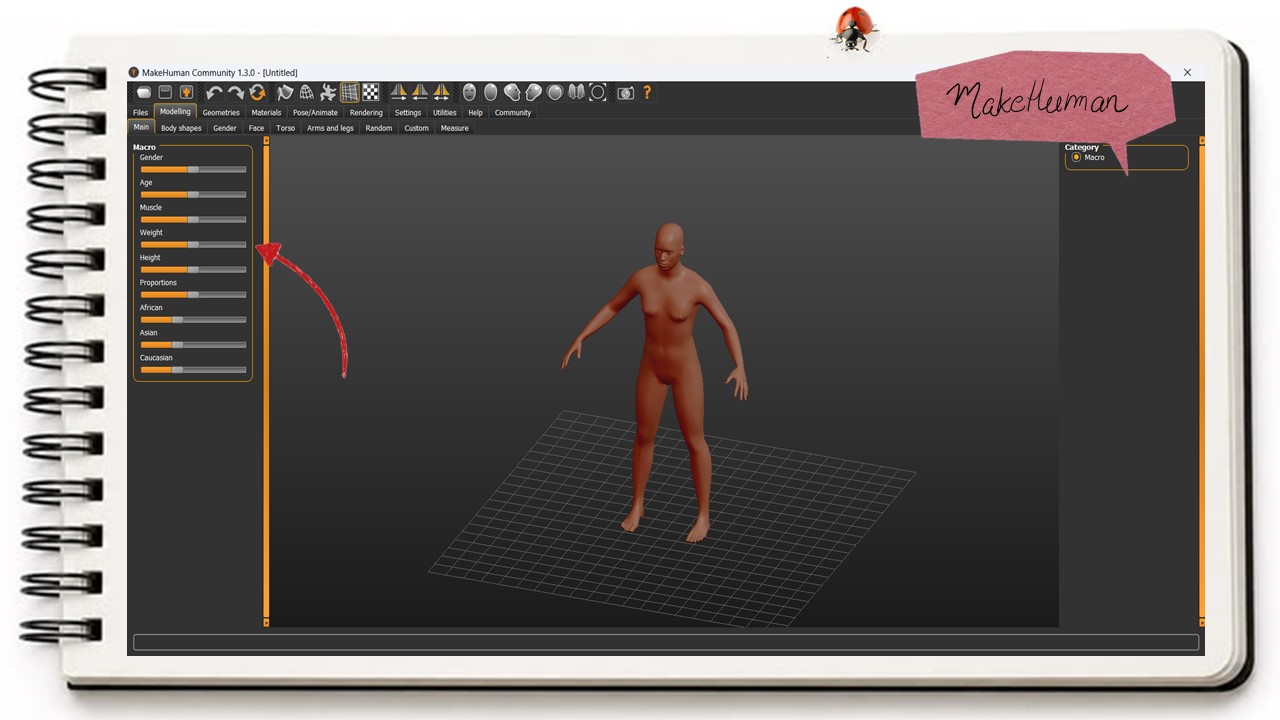Open the Community tab
Image resolution: width=1280 pixels, height=720 pixels.
[x=513, y=113]
